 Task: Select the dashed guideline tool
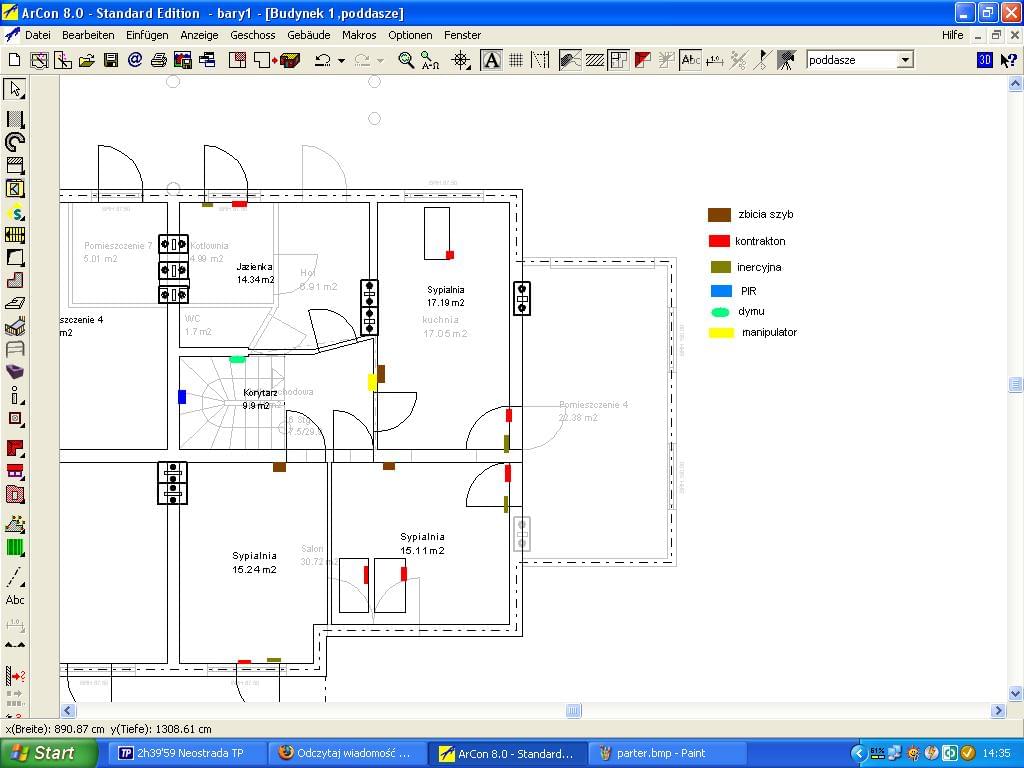click(15, 577)
